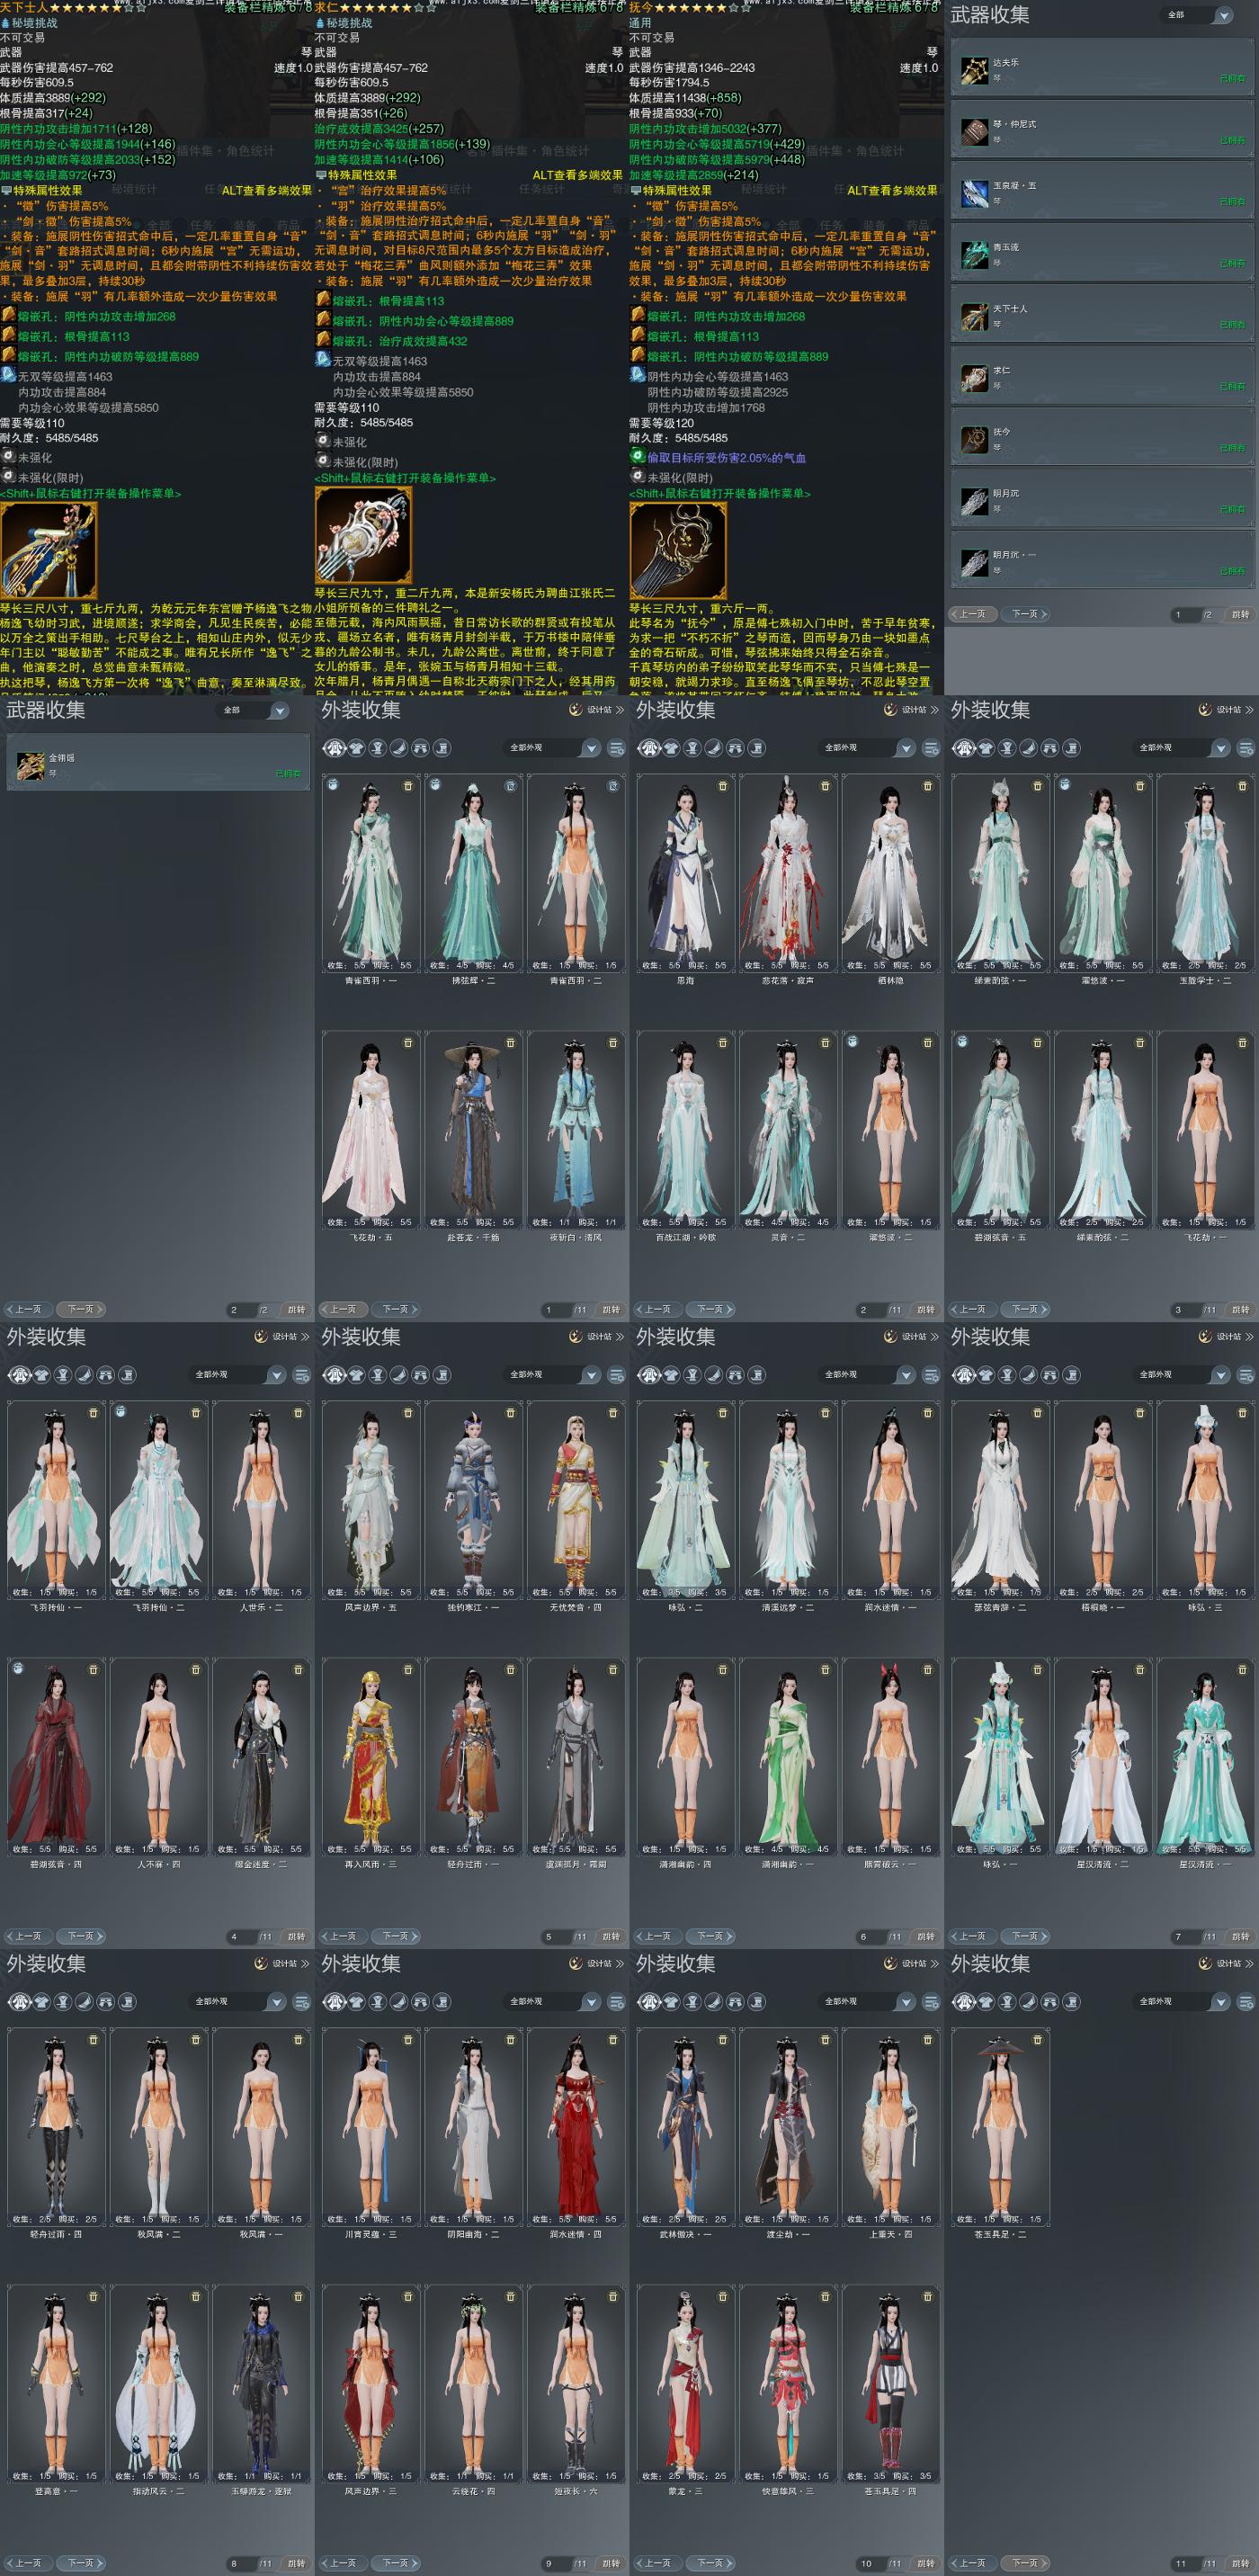Select the 玉腰学士·二 outfit card

pyautogui.click(x=1205, y=873)
